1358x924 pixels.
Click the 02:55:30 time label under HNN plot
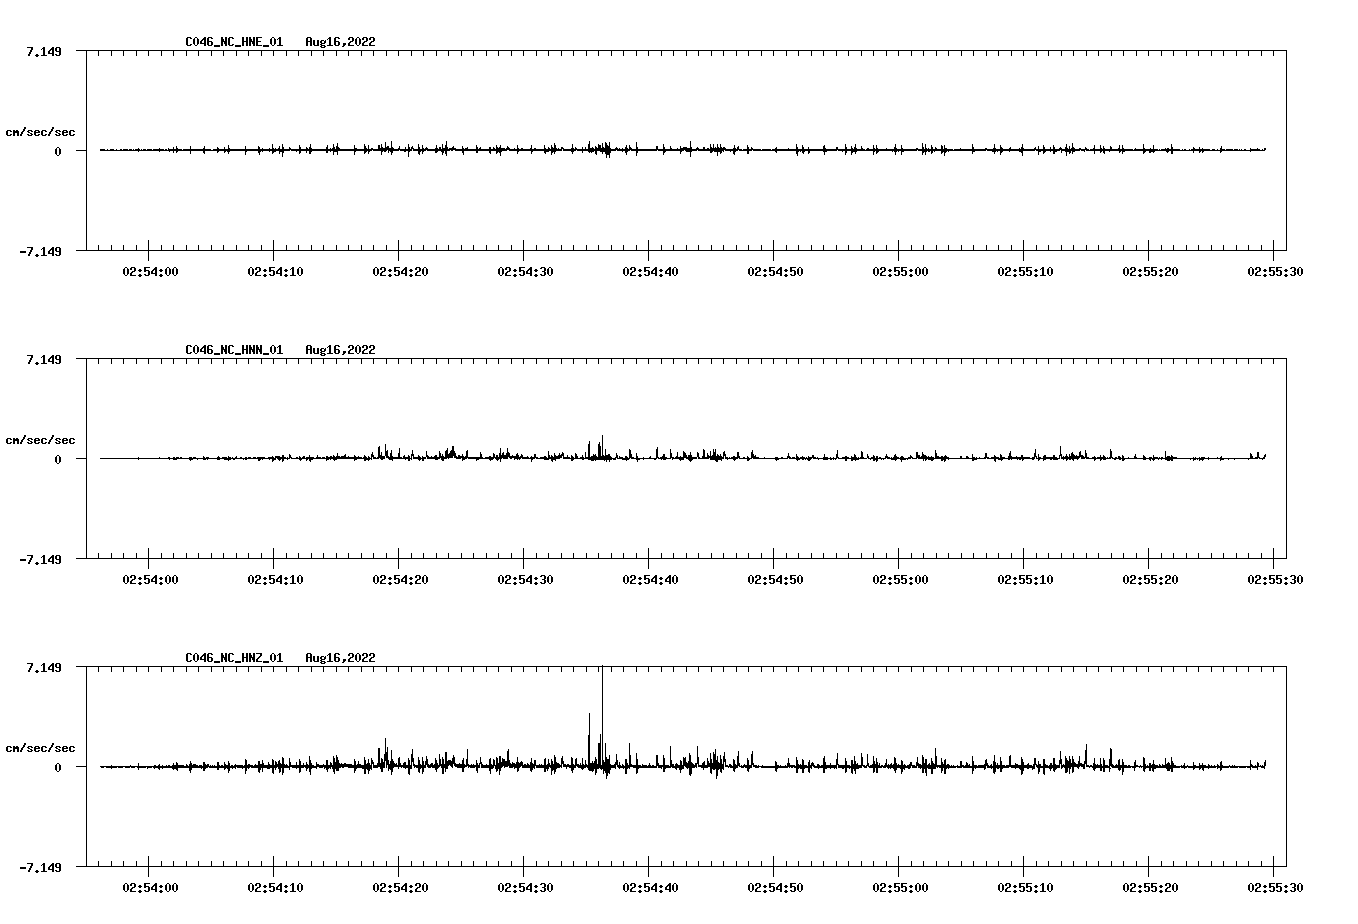(x=1275, y=579)
